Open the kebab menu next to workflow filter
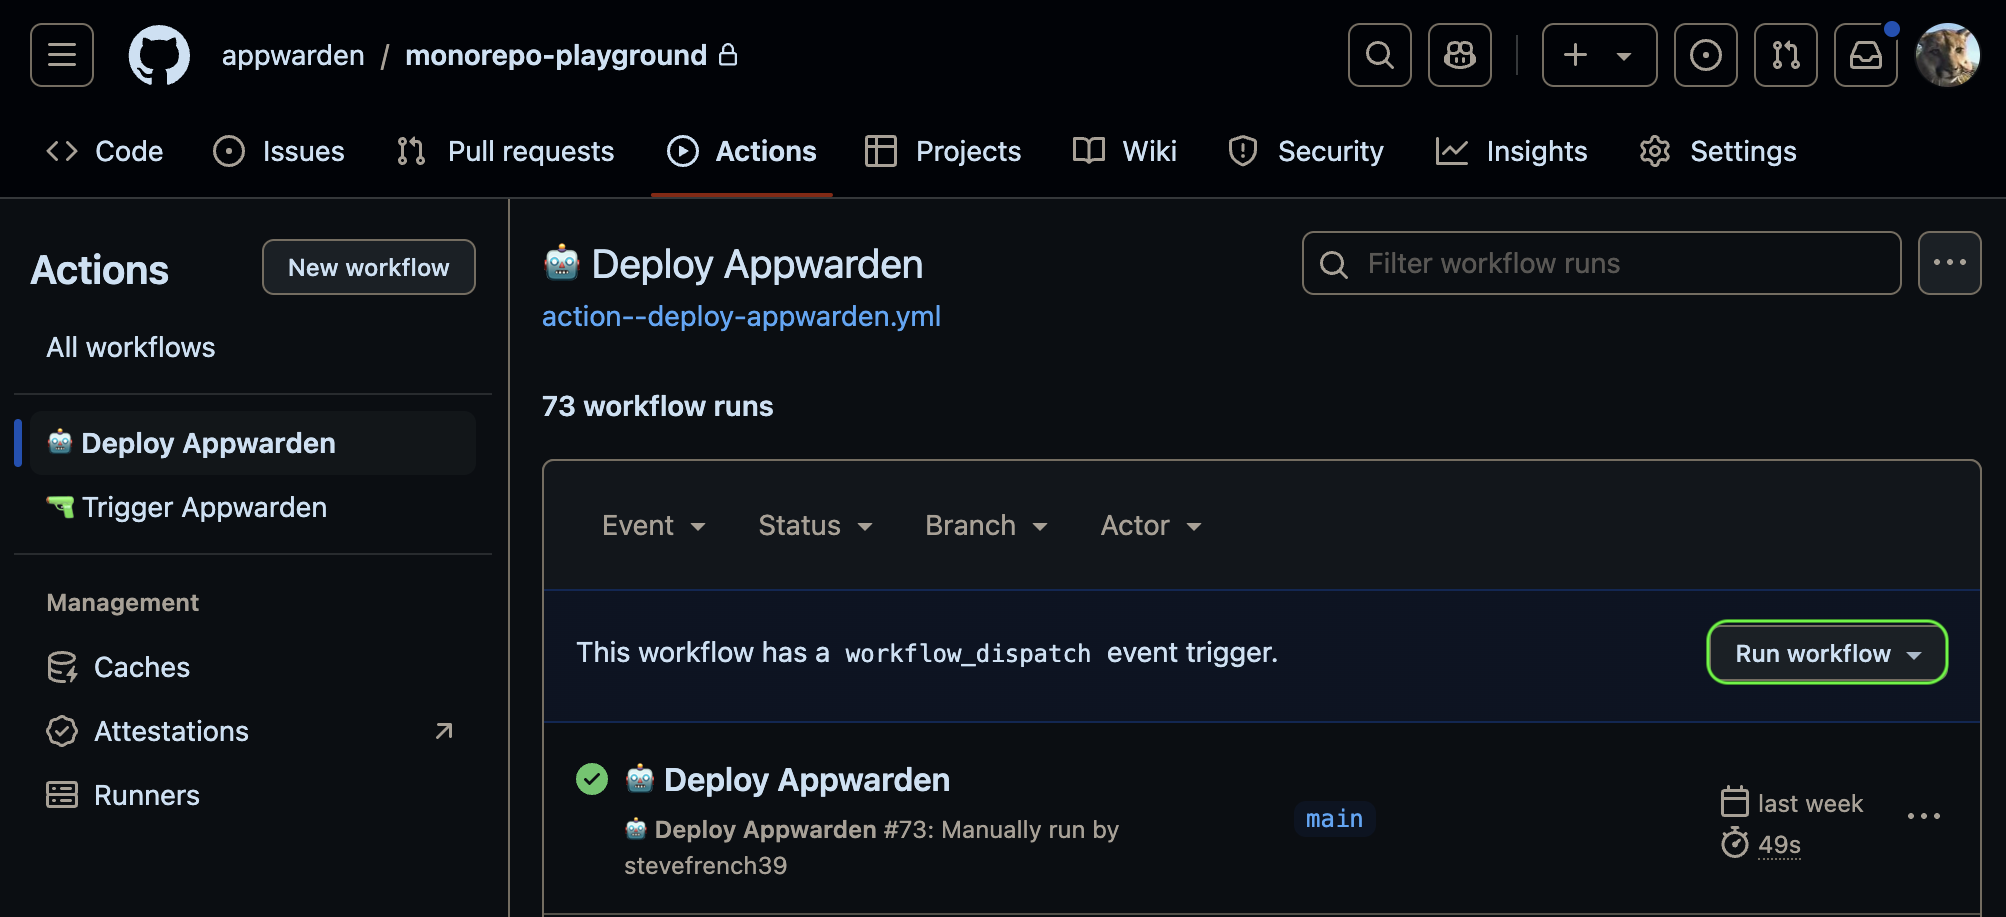 pyautogui.click(x=1949, y=262)
